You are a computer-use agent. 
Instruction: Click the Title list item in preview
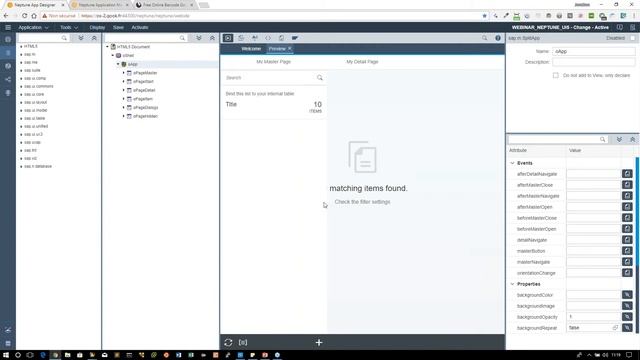273,107
